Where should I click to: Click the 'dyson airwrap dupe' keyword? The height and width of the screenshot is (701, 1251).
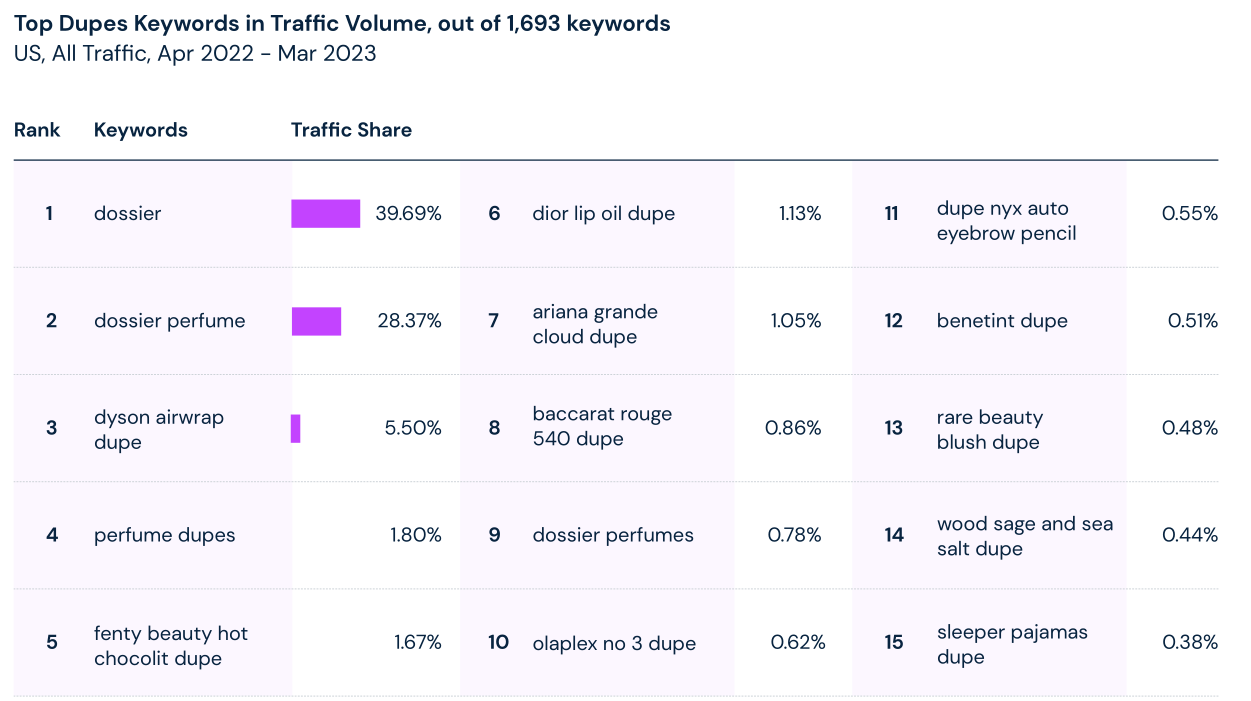tap(158, 429)
